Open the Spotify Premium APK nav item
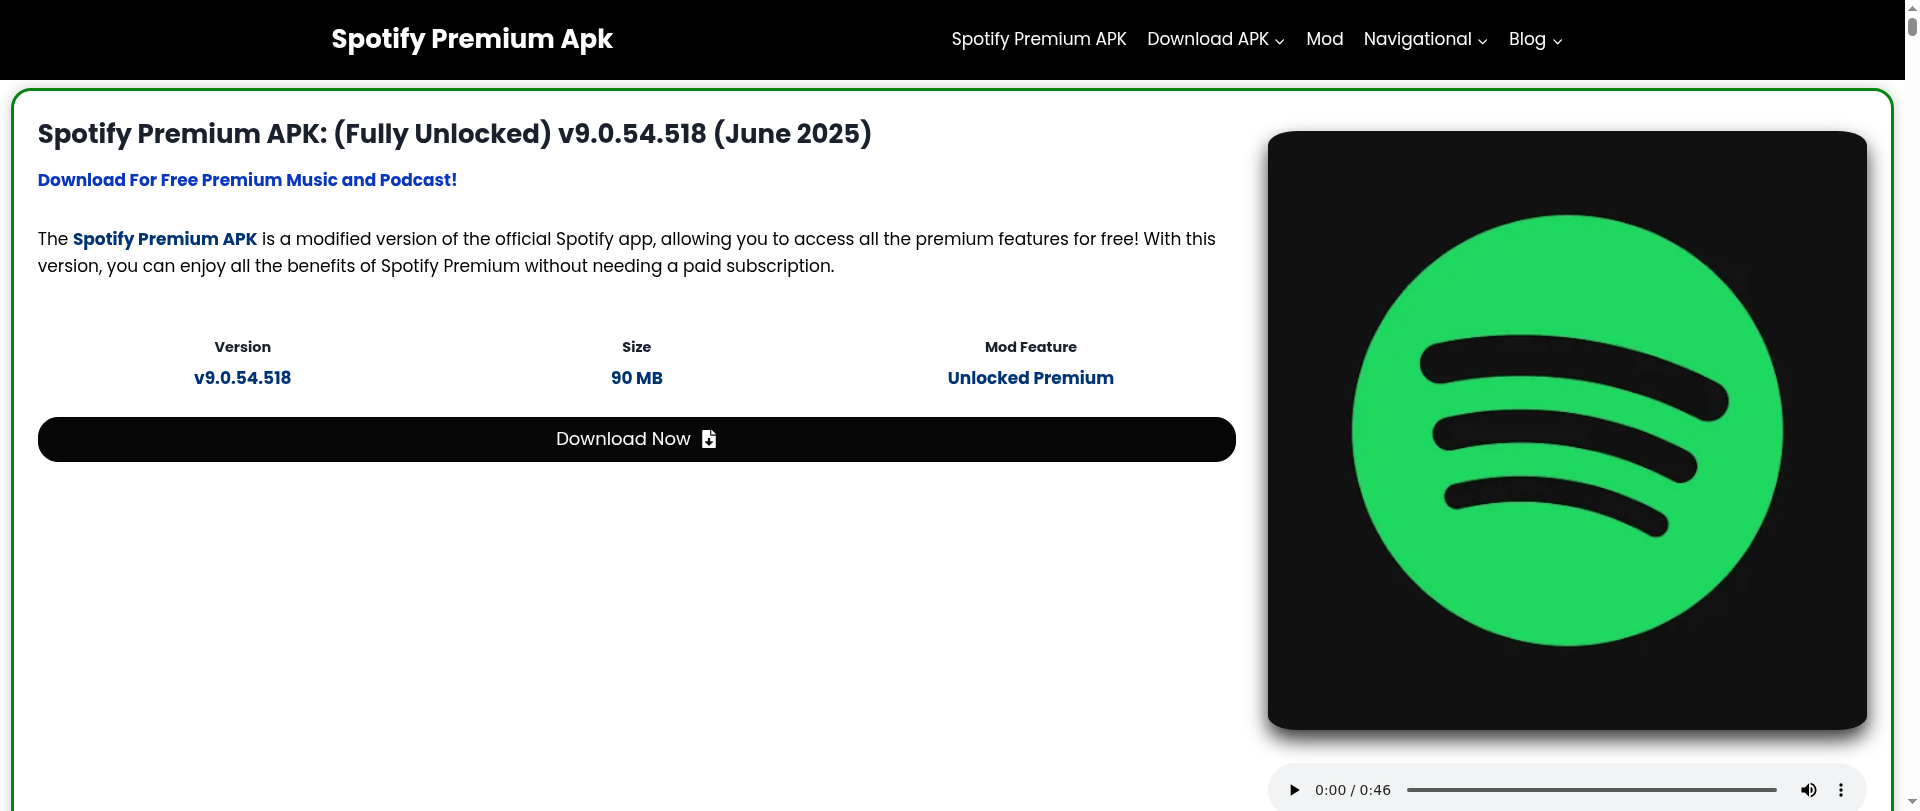The width and height of the screenshot is (1920, 811). (1039, 39)
